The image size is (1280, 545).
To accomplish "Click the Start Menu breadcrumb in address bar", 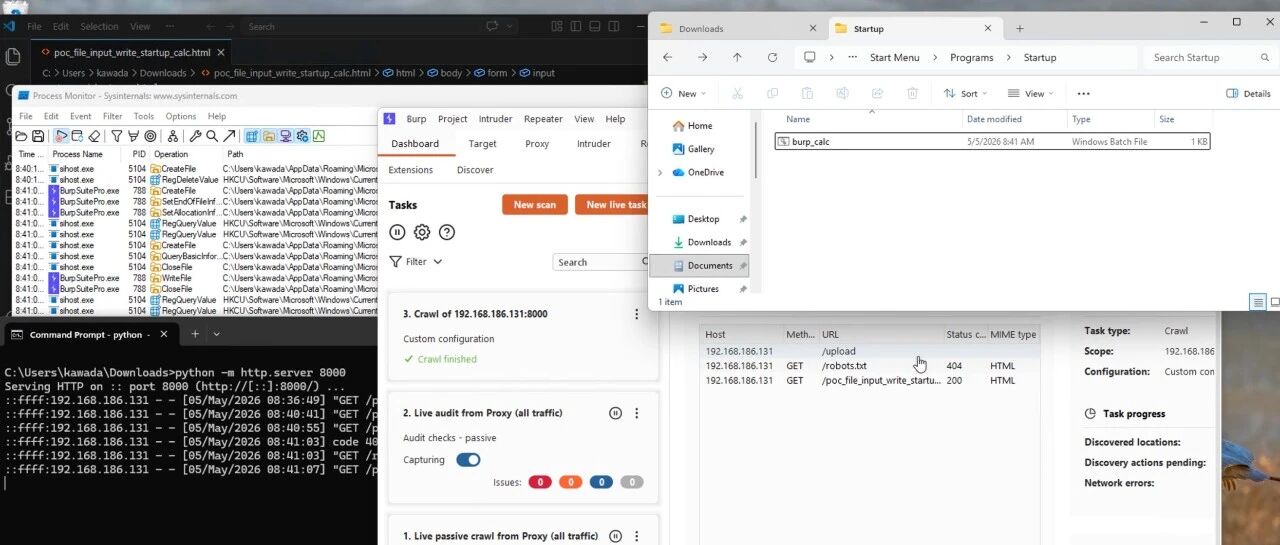I will 894,57.
